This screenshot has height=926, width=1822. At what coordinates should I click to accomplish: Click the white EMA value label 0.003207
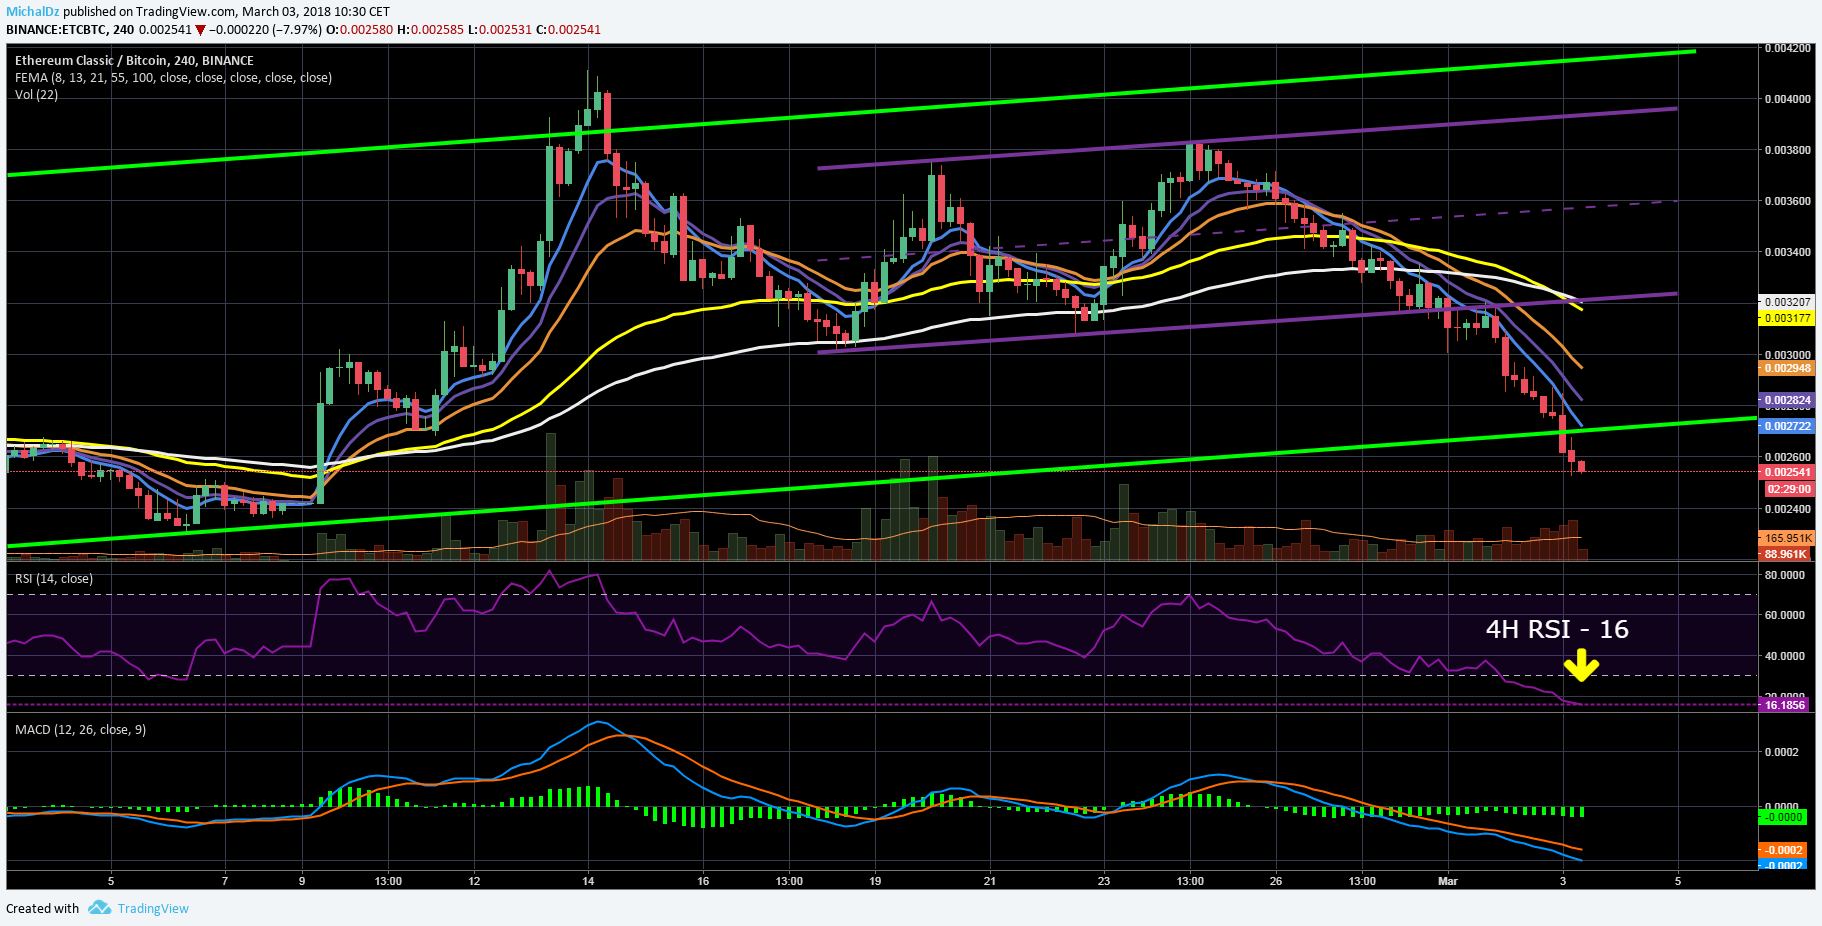coord(1786,301)
